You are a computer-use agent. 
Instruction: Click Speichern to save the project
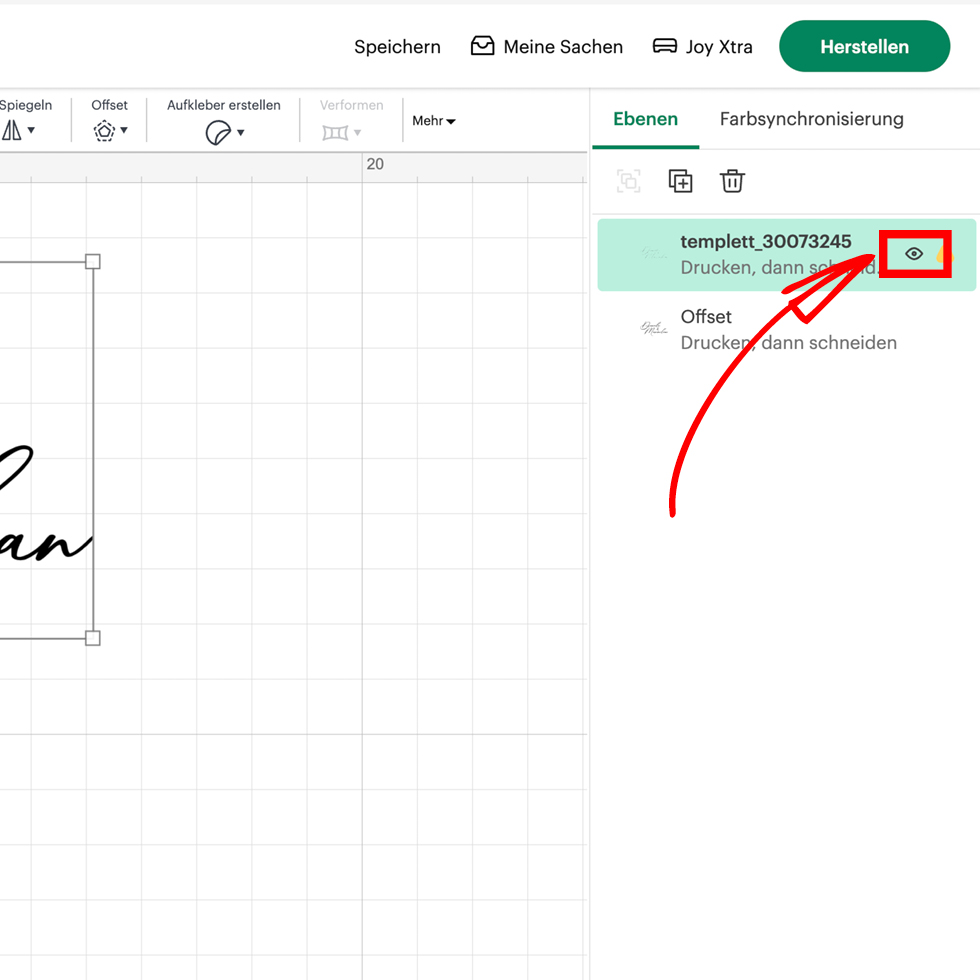point(397,47)
